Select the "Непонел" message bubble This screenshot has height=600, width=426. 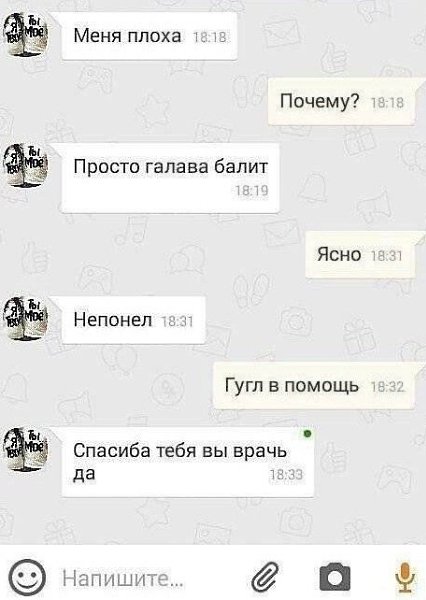click(x=134, y=320)
